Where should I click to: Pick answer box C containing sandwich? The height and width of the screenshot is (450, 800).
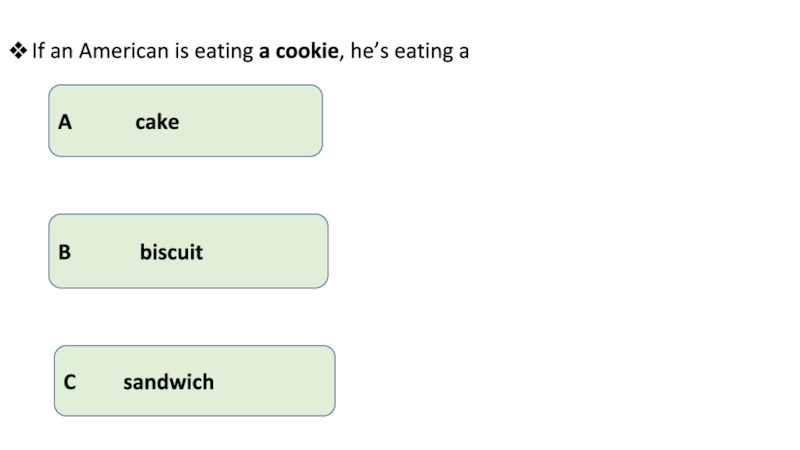click(194, 381)
